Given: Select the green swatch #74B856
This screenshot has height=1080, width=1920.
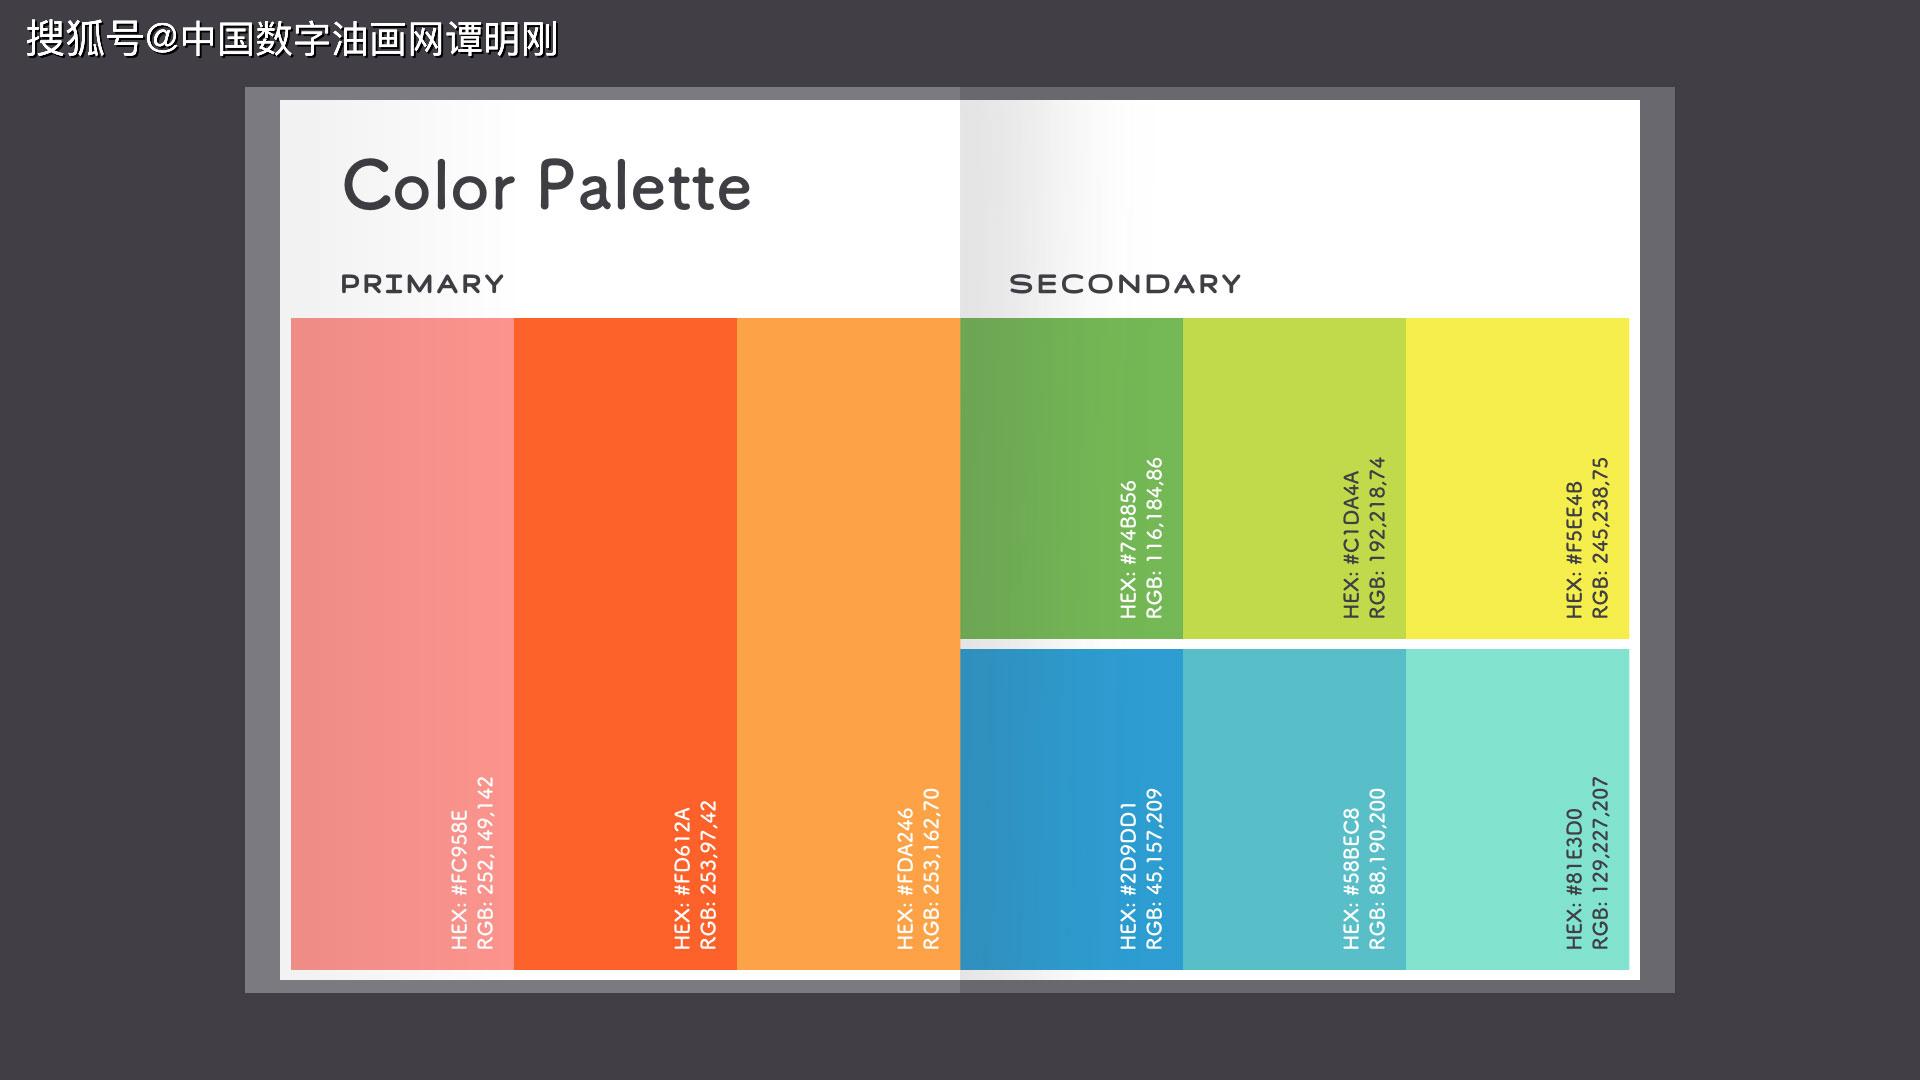Looking at the screenshot, I should coord(1071,478).
